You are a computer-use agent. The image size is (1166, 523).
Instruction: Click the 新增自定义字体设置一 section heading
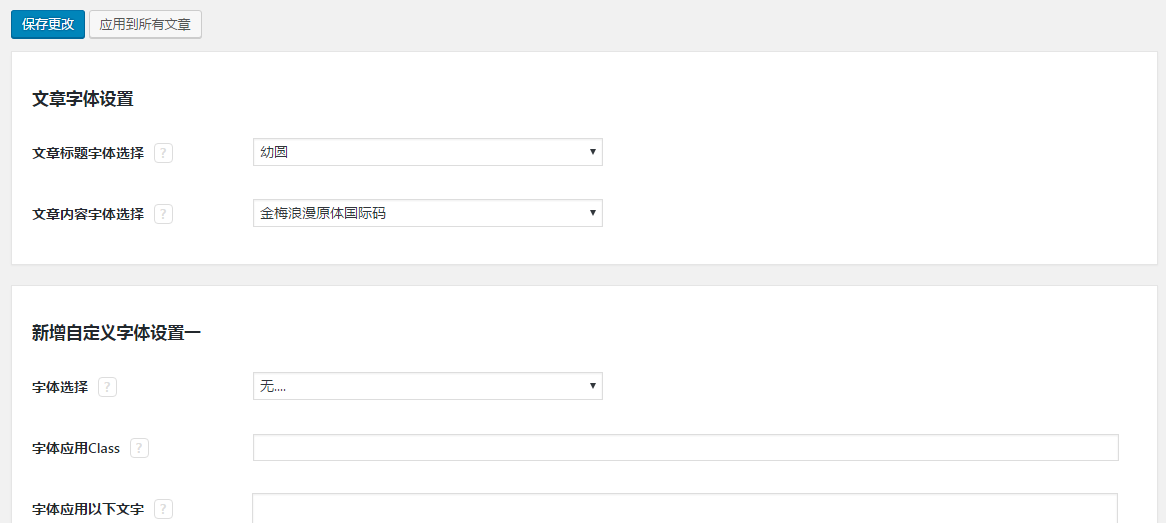coord(117,333)
